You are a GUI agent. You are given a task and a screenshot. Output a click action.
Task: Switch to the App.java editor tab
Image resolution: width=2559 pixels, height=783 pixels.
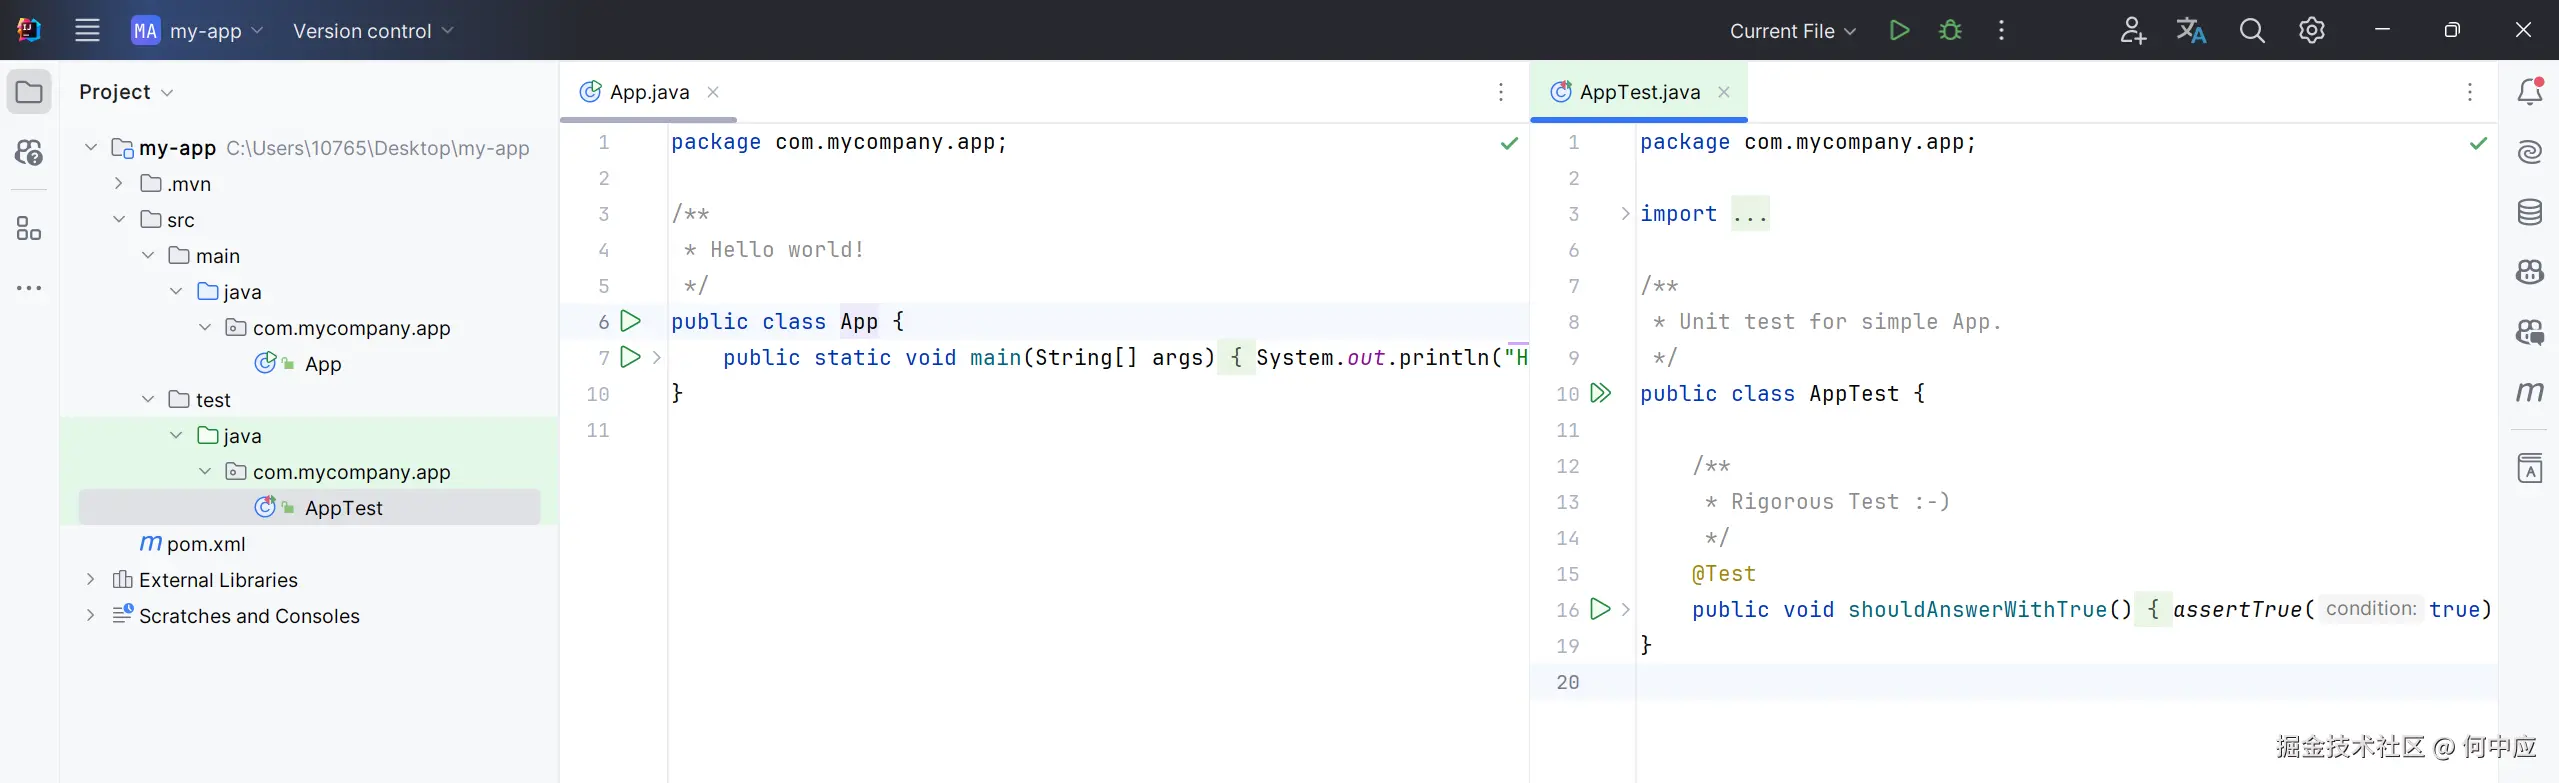[x=648, y=92]
